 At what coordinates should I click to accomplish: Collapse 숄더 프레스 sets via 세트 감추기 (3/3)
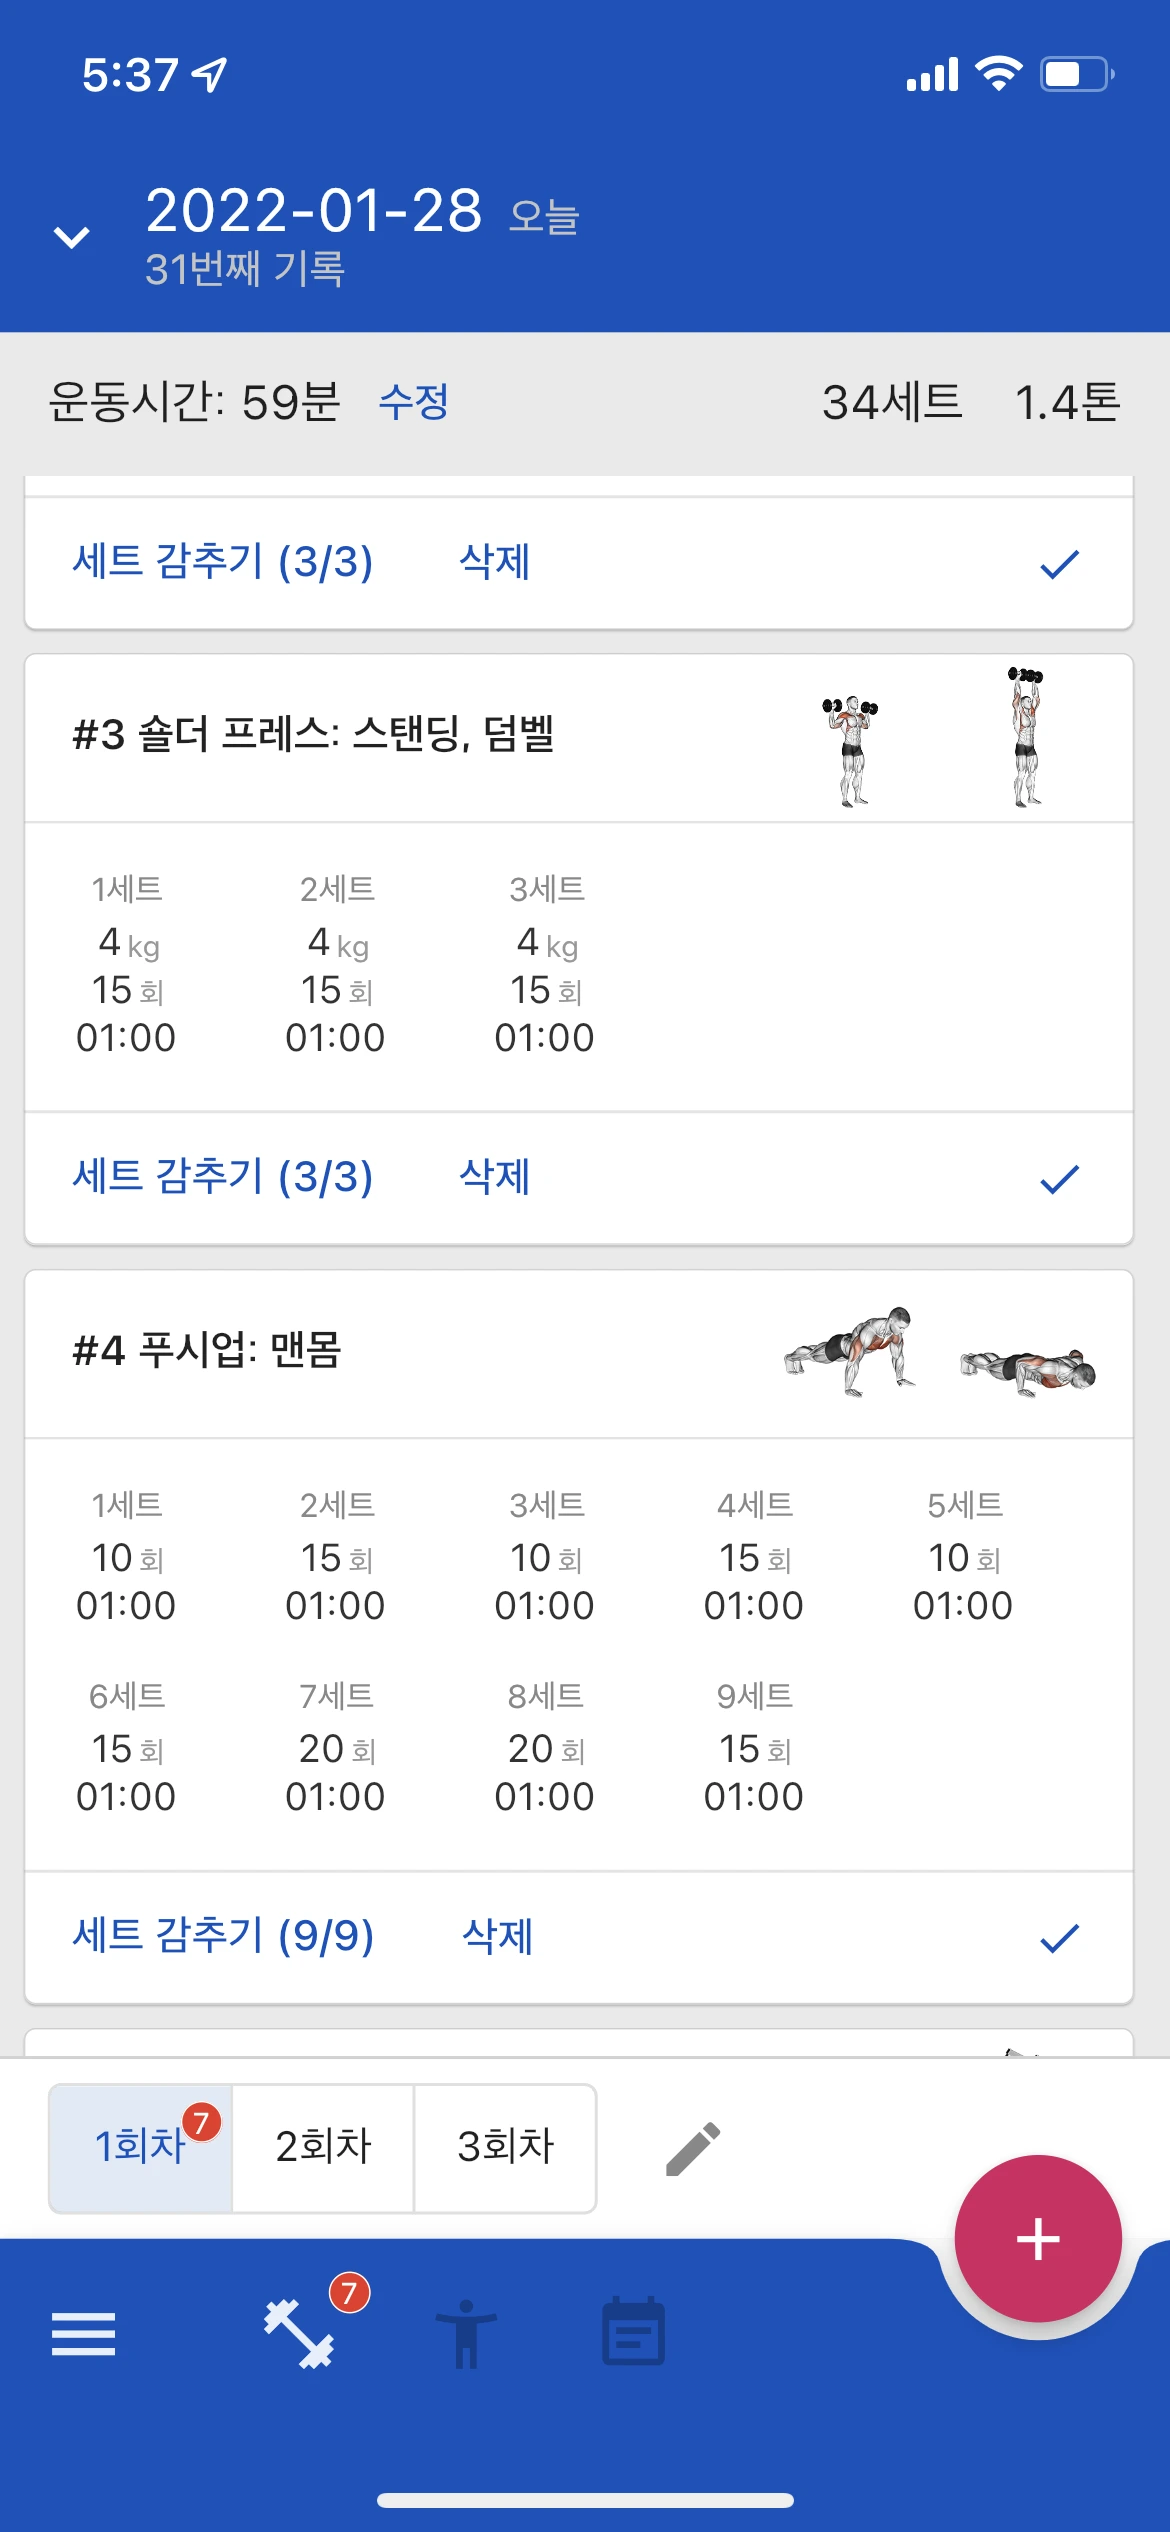coord(223,1177)
